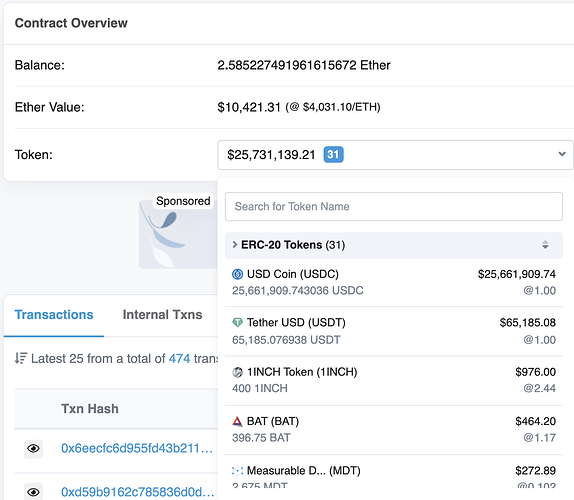Image resolution: width=574 pixels, height=500 pixels.
Task: Sort ERC-20 tokens using the up-down arrows
Action: [545, 245]
